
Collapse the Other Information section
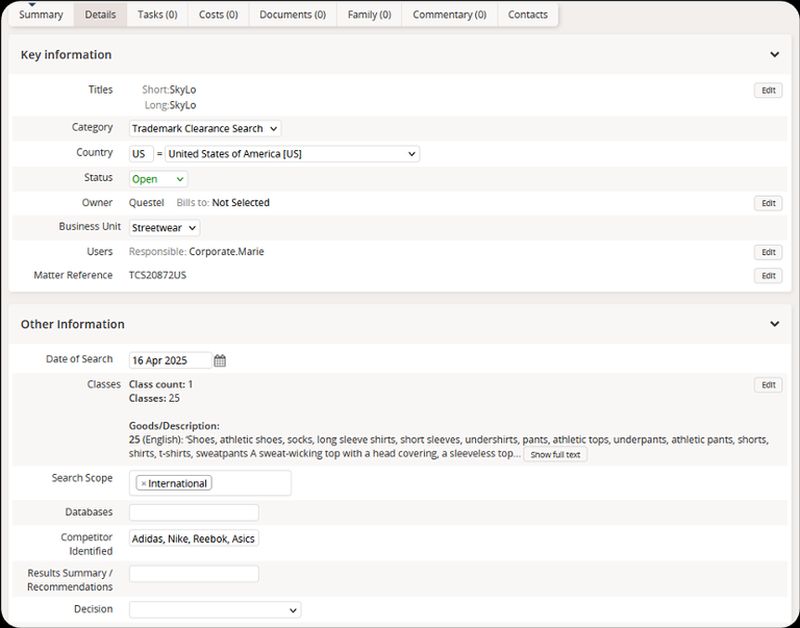point(774,324)
